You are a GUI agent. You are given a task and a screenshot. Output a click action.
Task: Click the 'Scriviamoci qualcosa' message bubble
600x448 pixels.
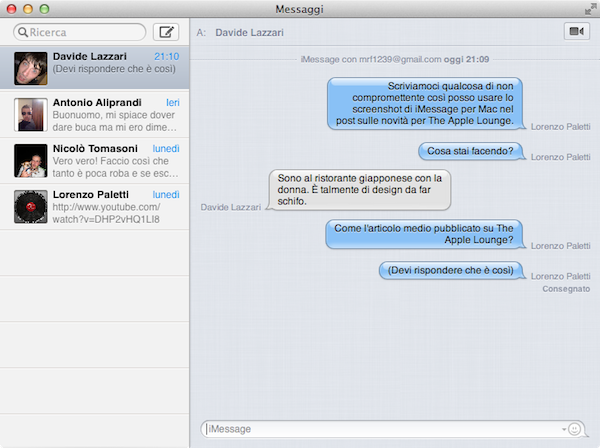click(x=426, y=103)
